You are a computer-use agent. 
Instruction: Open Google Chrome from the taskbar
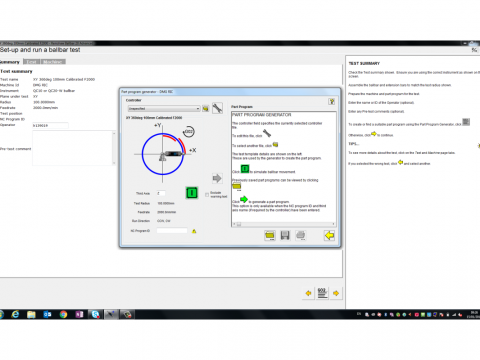(63, 314)
